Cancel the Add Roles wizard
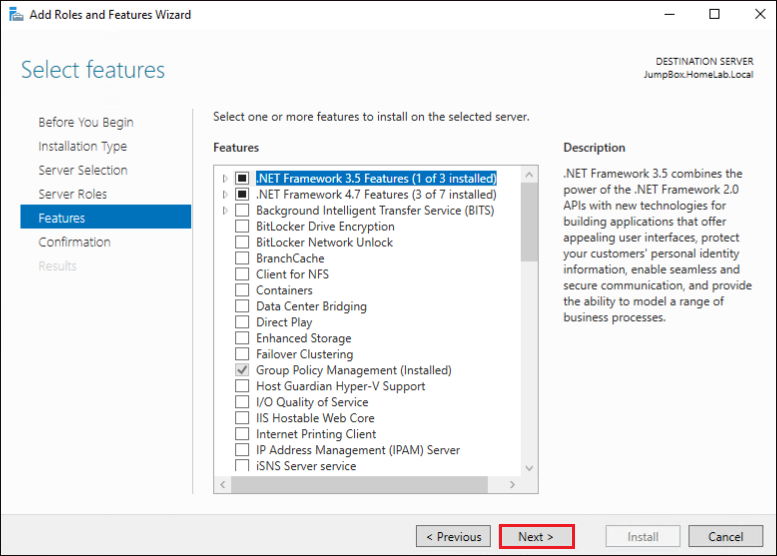Viewport: 777px width, 556px height. click(x=725, y=537)
